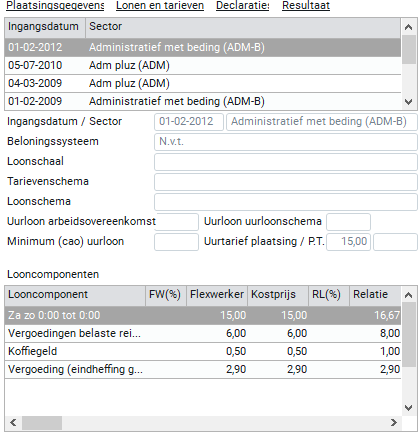Click the horizontal scroll left arrow
Viewport: 419px width, 437px height.
pos(13,423)
